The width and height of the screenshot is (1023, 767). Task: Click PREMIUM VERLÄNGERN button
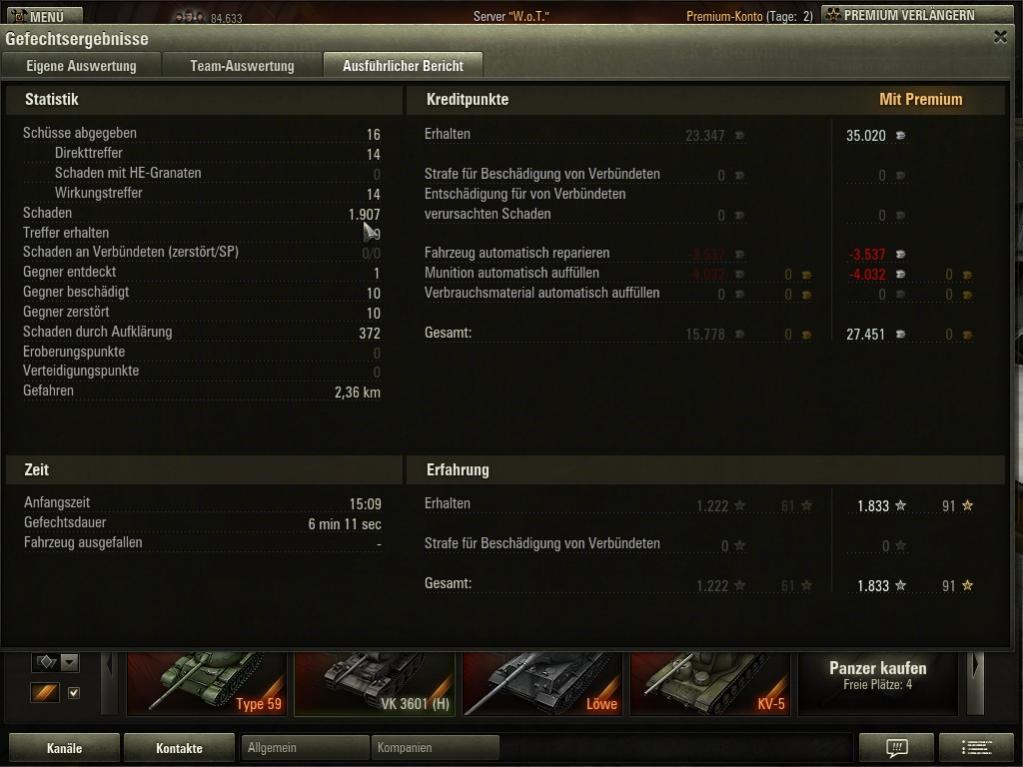tap(900, 15)
